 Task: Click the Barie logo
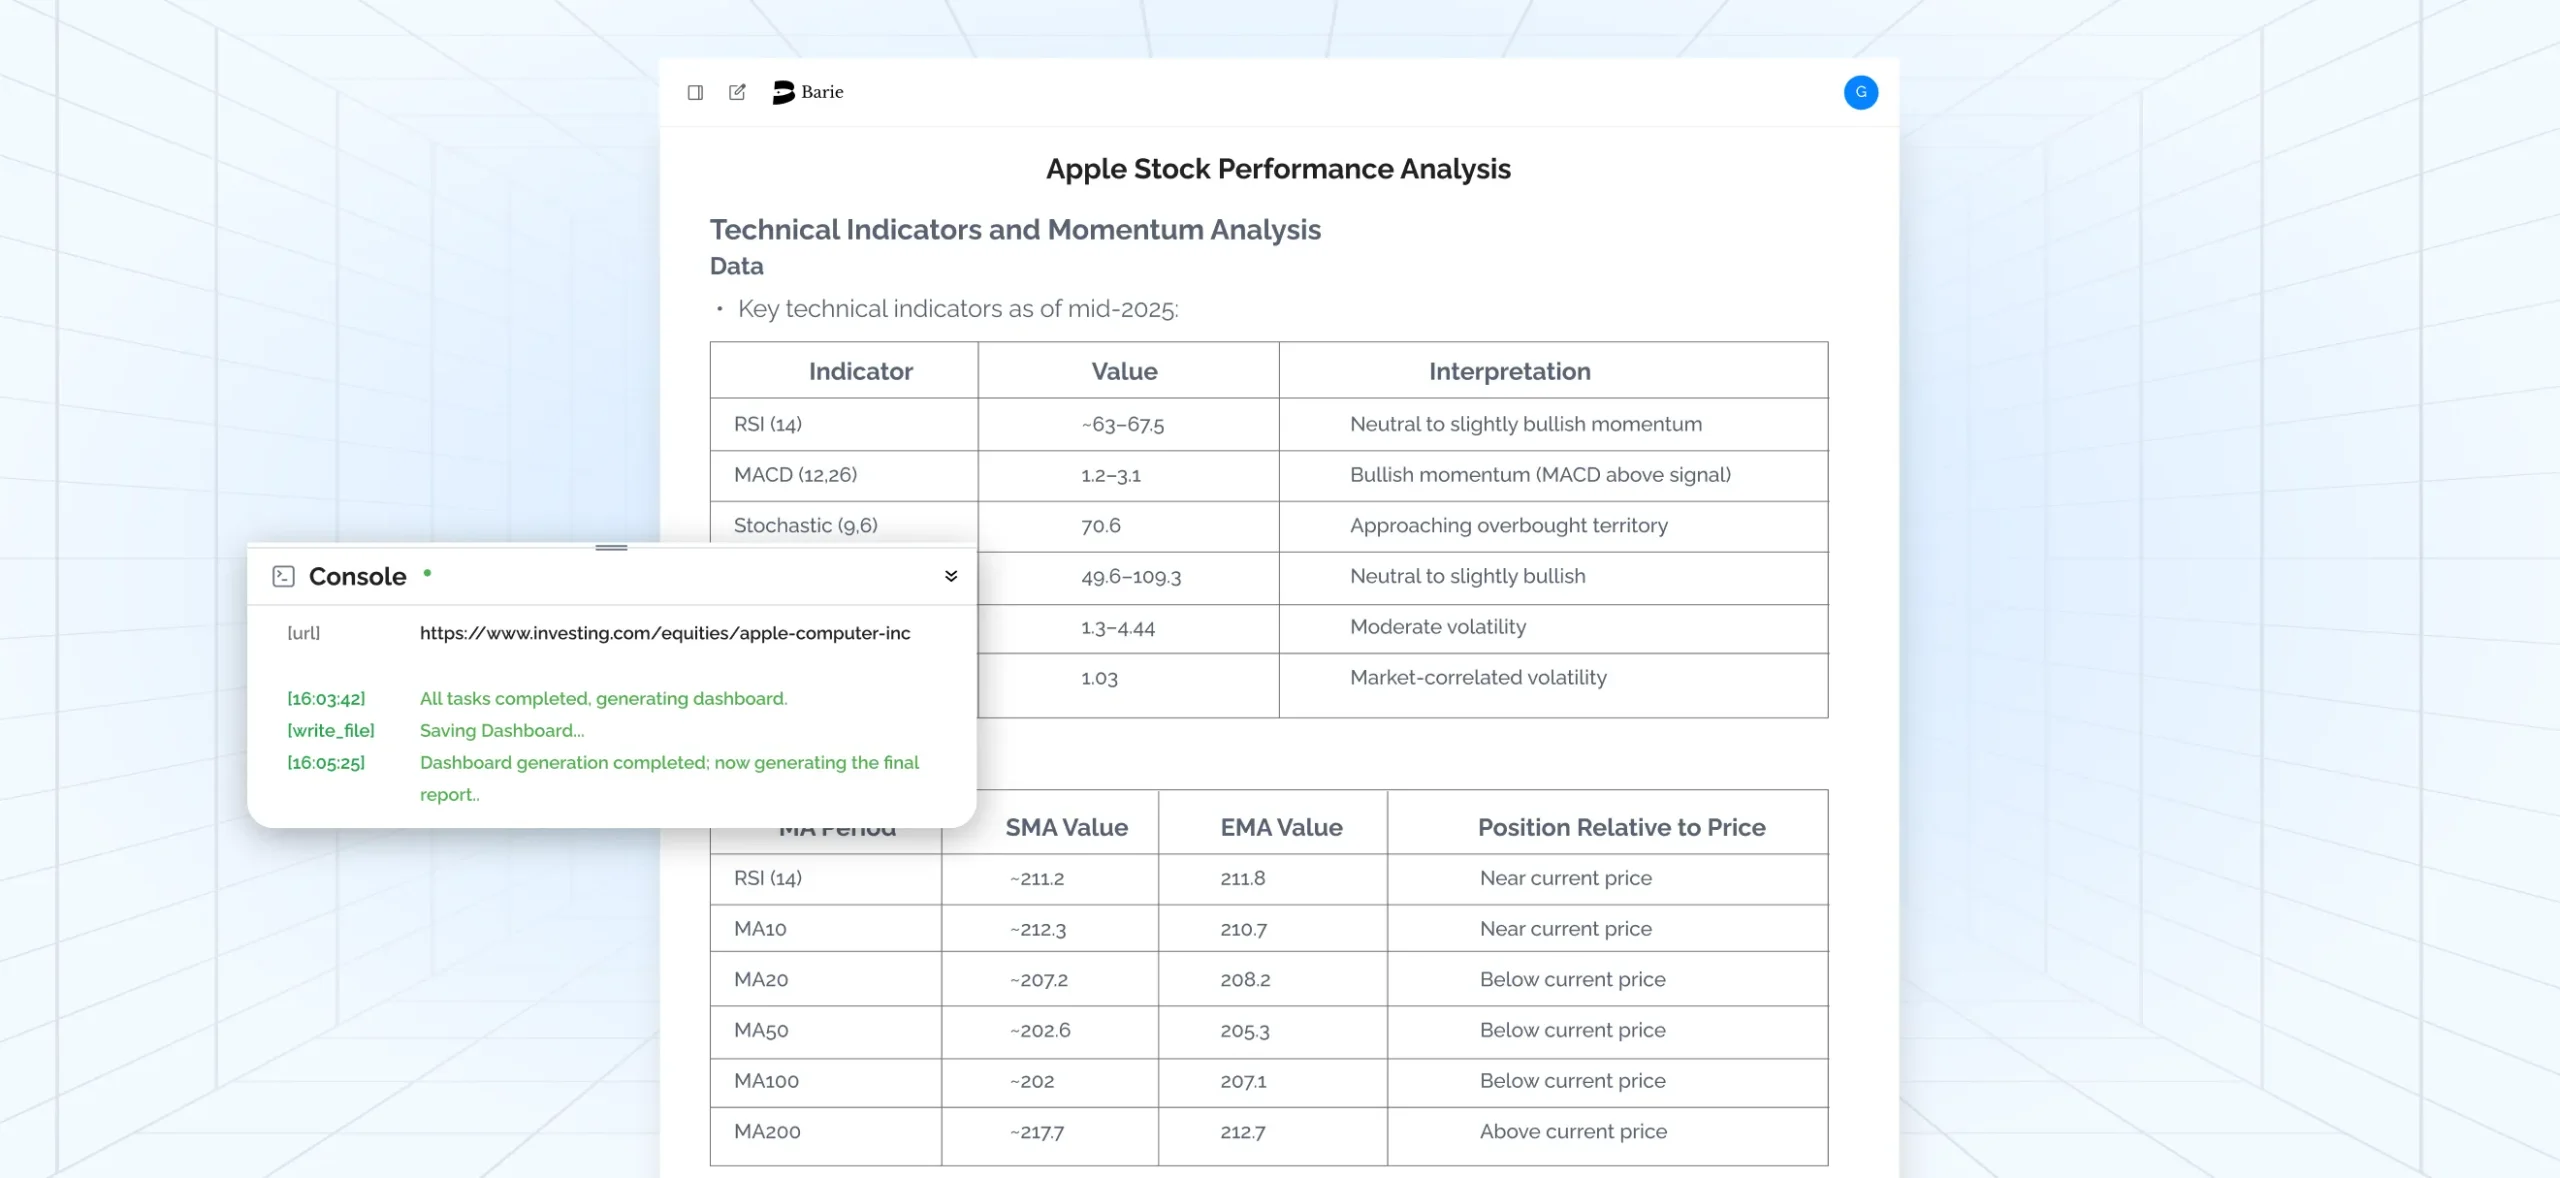[x=808, y=92]
